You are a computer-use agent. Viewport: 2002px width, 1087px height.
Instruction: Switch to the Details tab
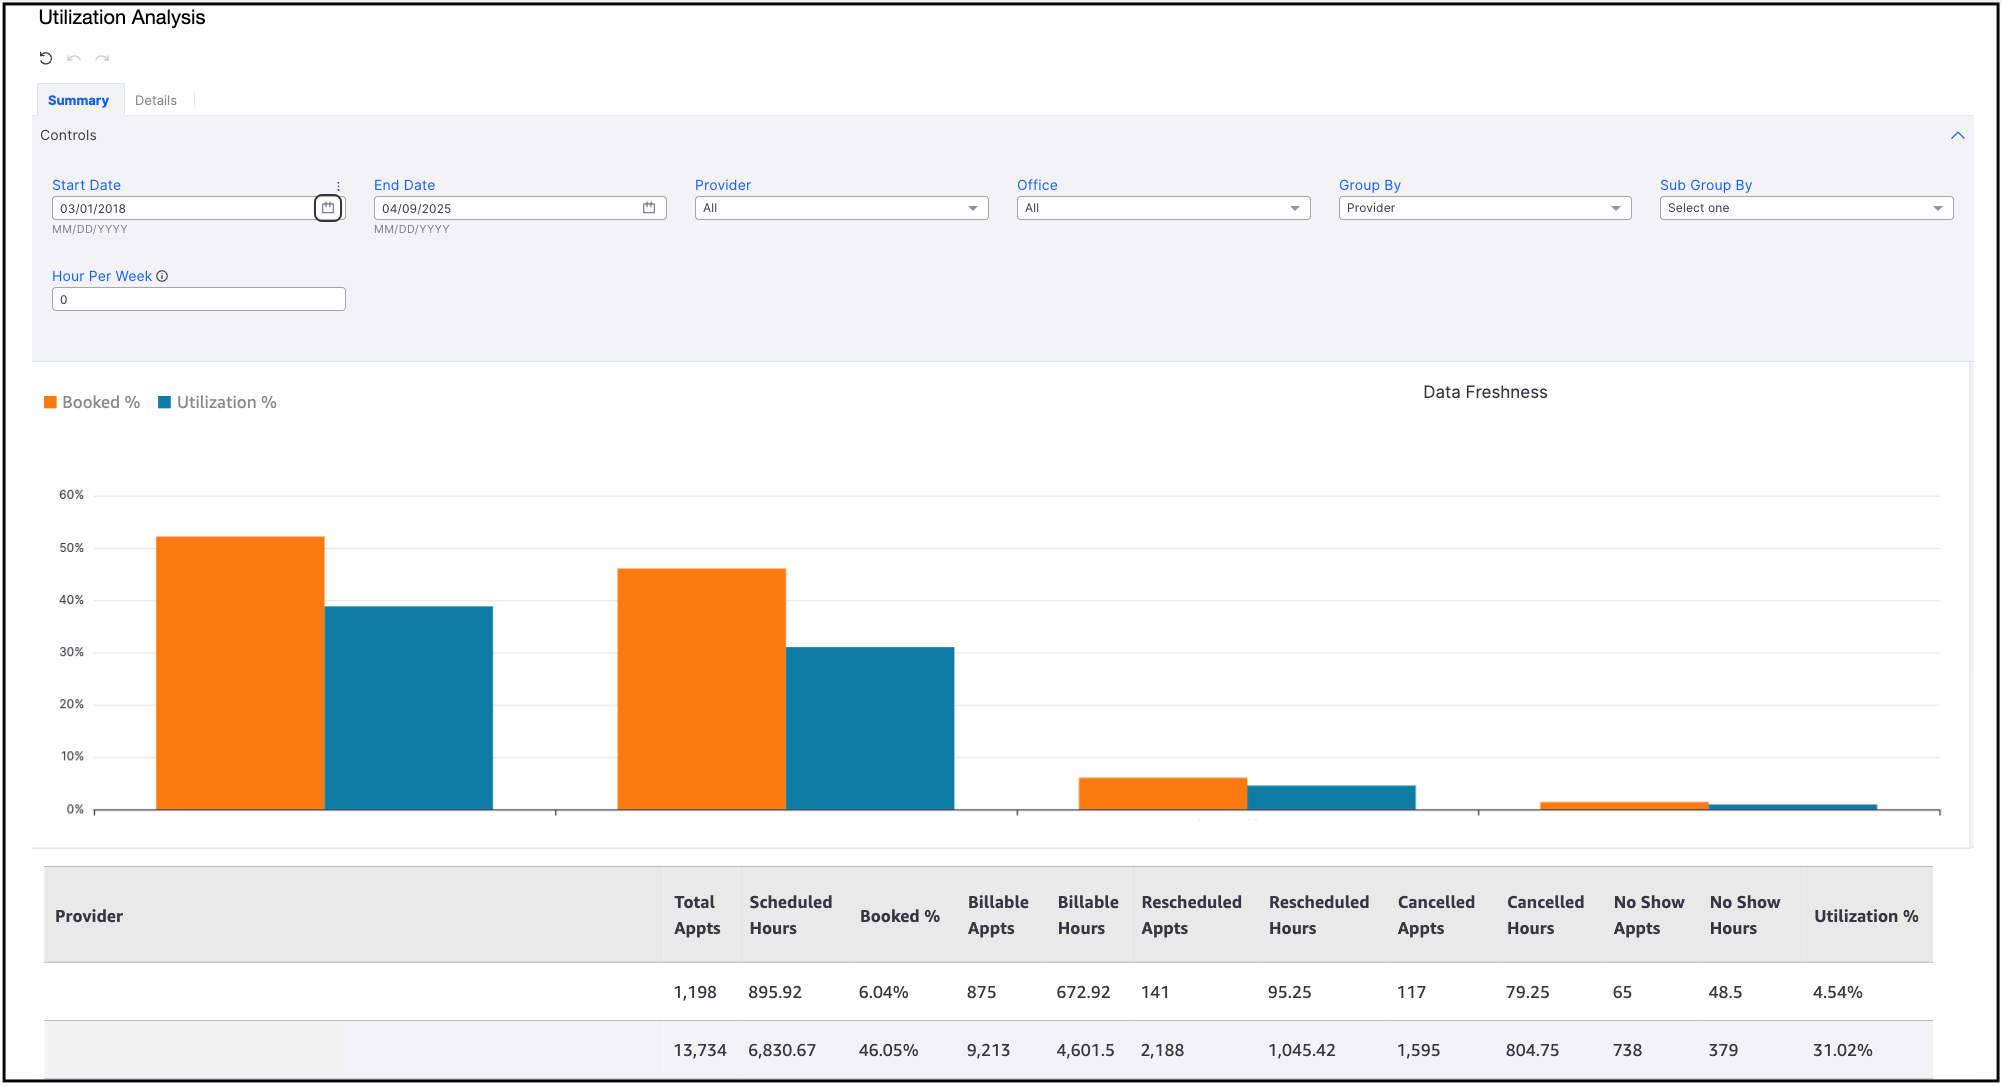click(156, 100)
